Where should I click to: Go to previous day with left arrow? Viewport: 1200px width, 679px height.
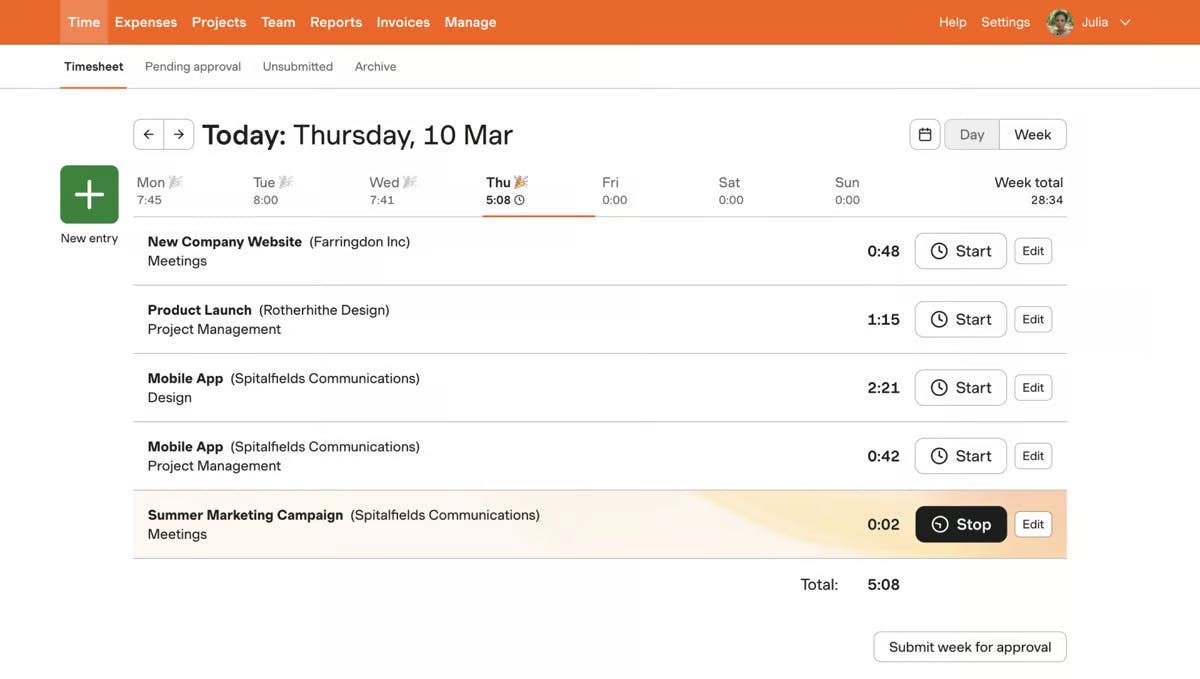coord(148,134)
